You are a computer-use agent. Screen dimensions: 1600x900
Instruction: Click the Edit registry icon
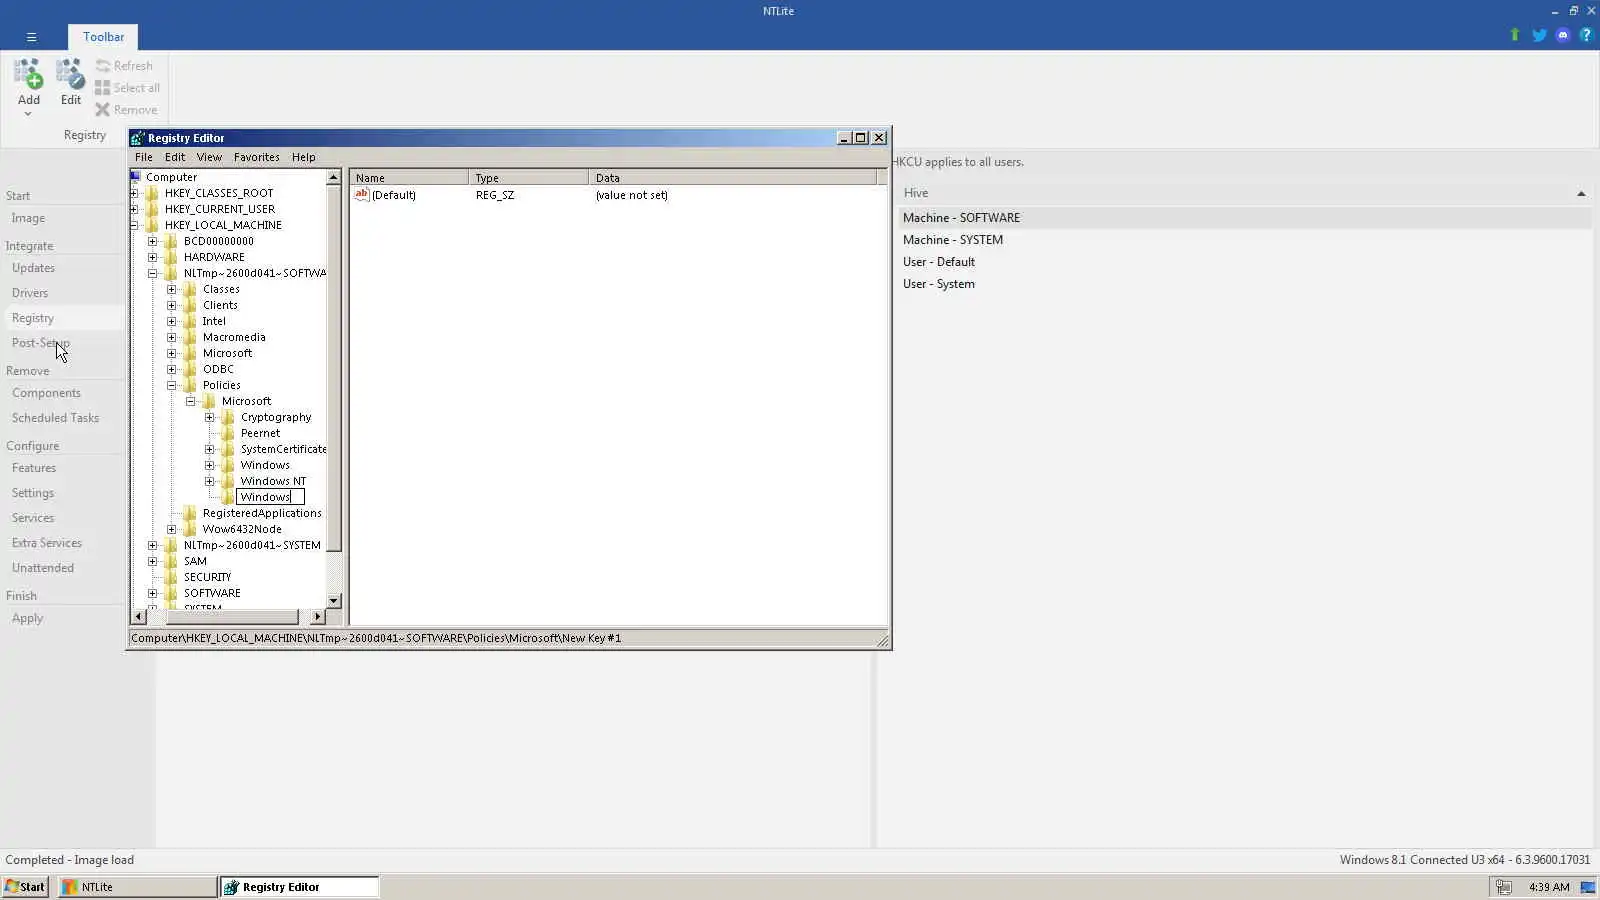pyautogui.click(x=70, y=74)
